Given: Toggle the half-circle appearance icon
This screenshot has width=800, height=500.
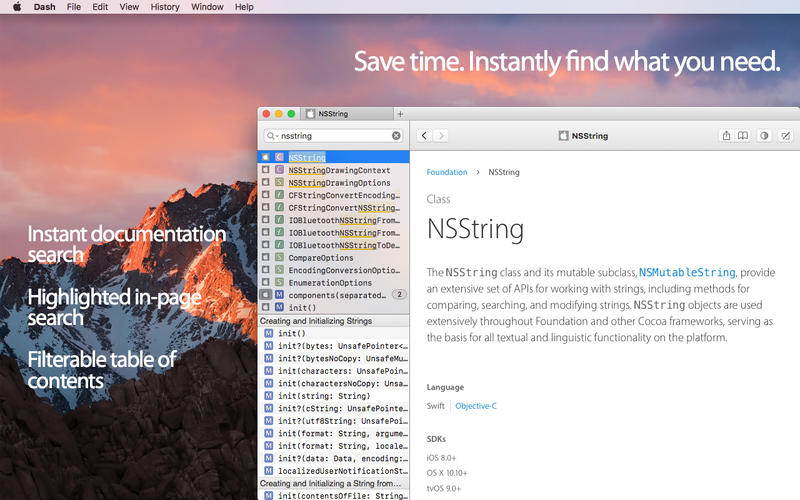Looking at the screenshot, I should [764, 136].
